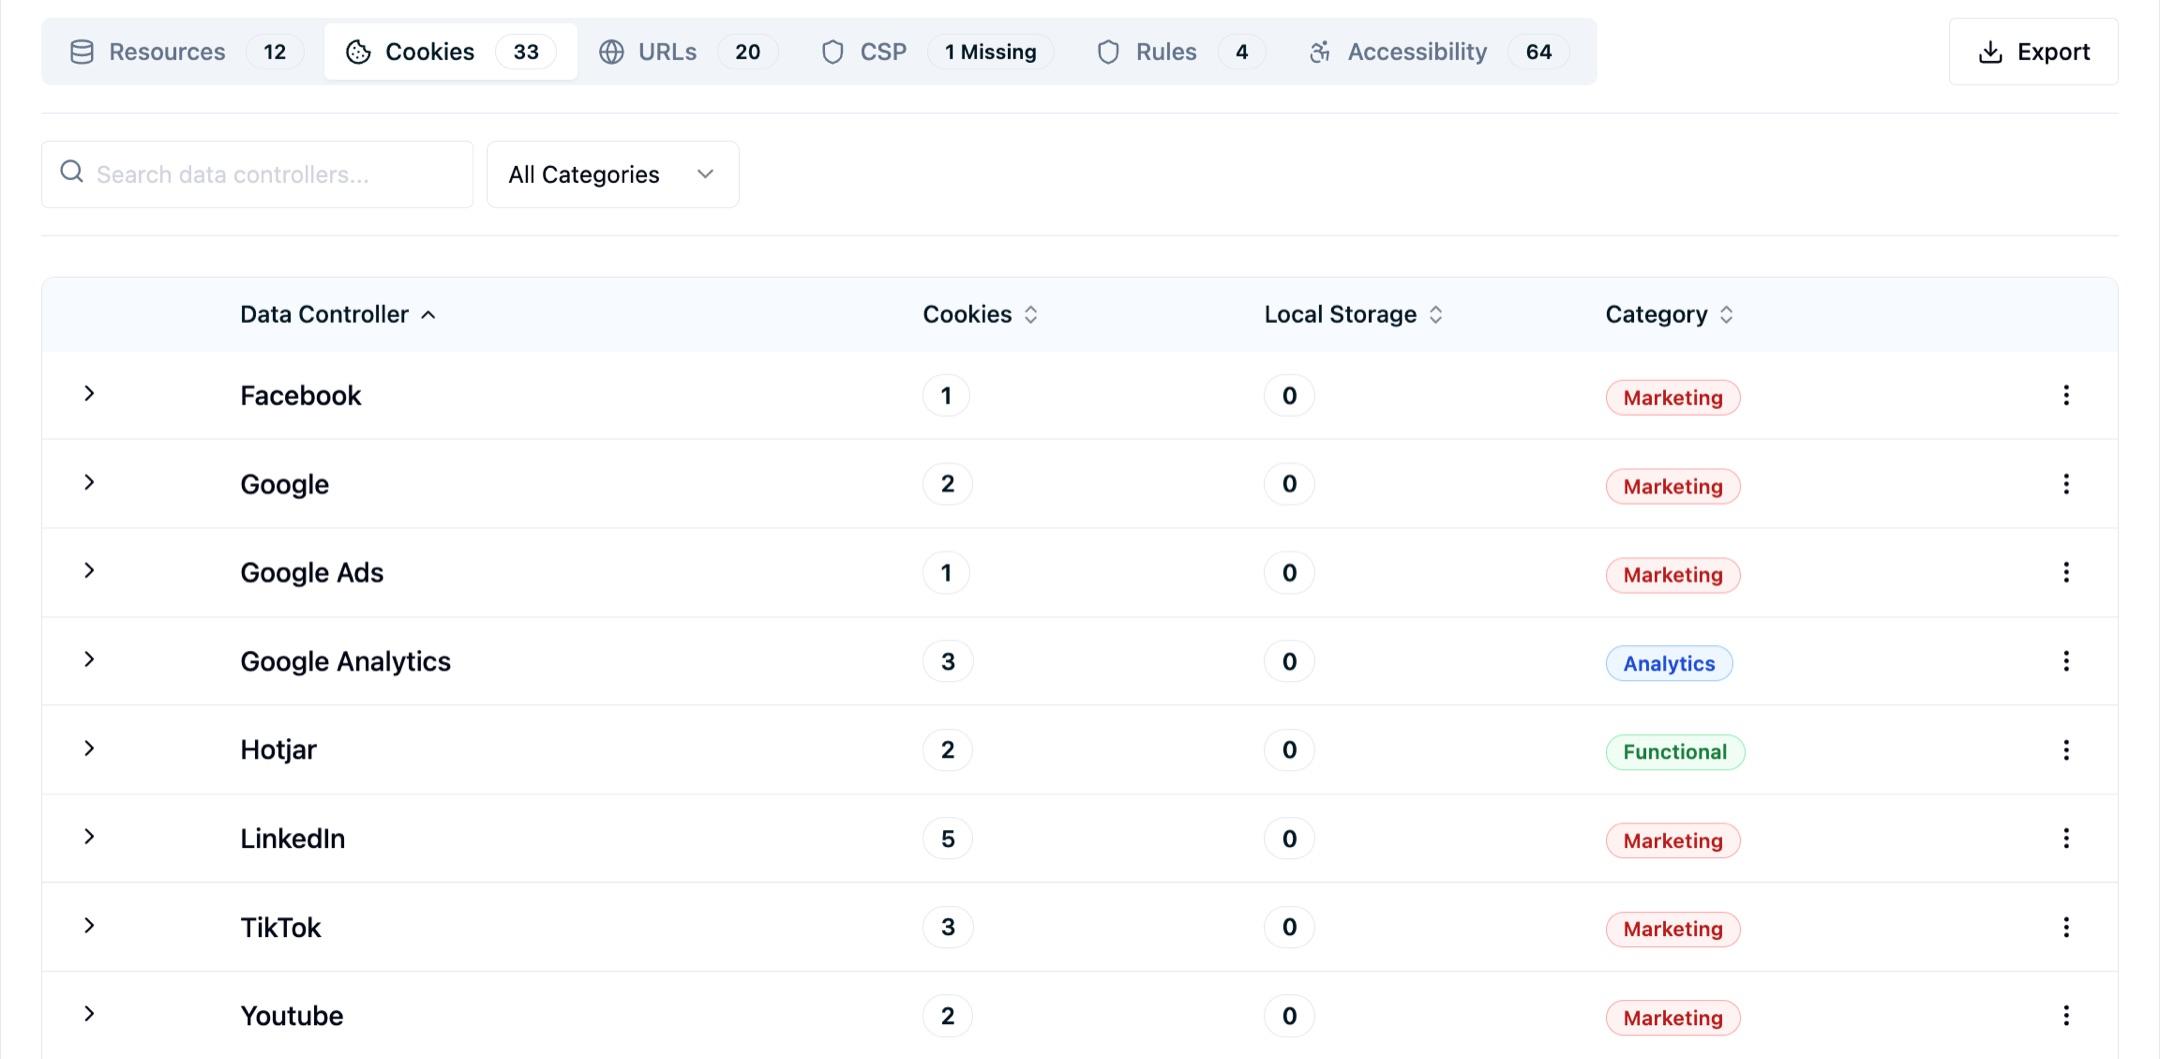Viewport: 2160px width, 1059px height.
Task: Open the Resources tab
Action: [186, 52]
